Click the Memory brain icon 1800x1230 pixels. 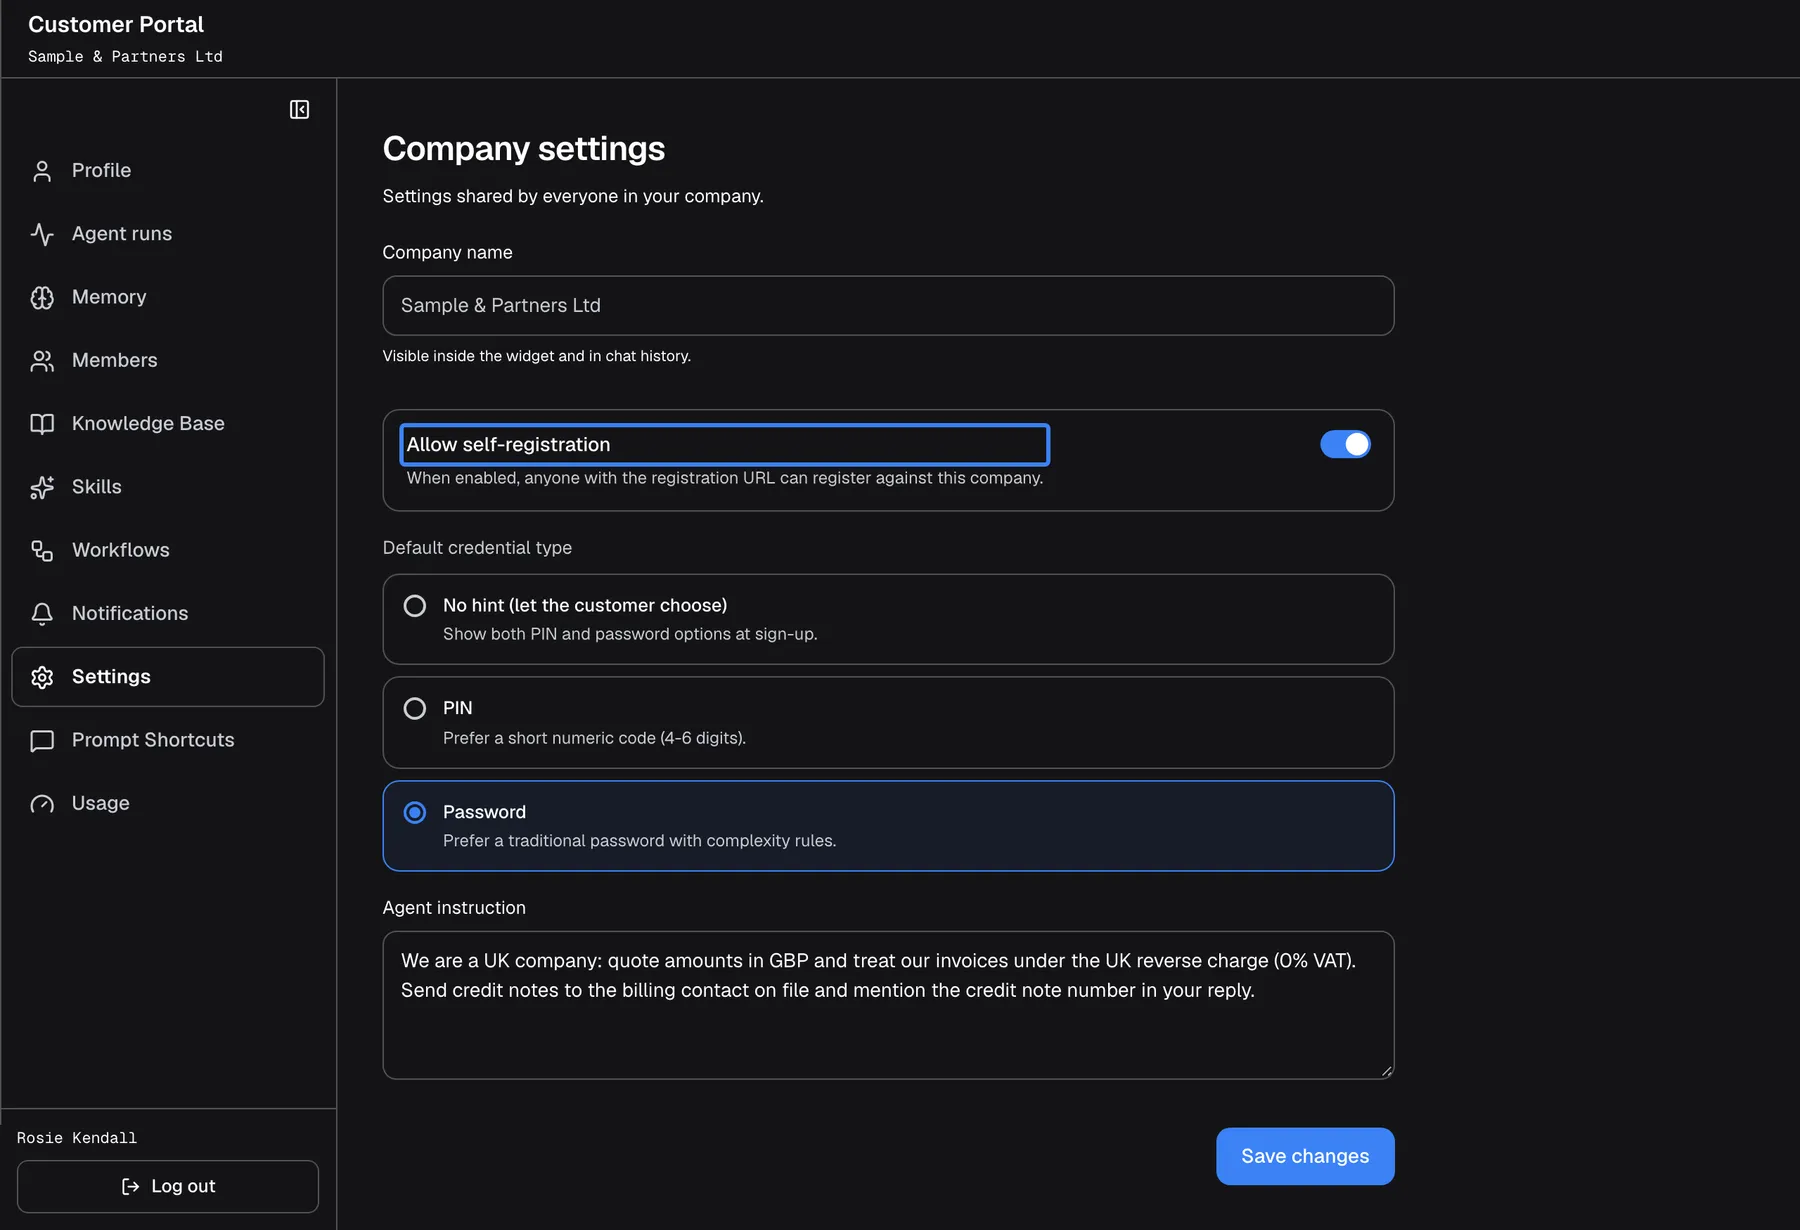(42, 297)
